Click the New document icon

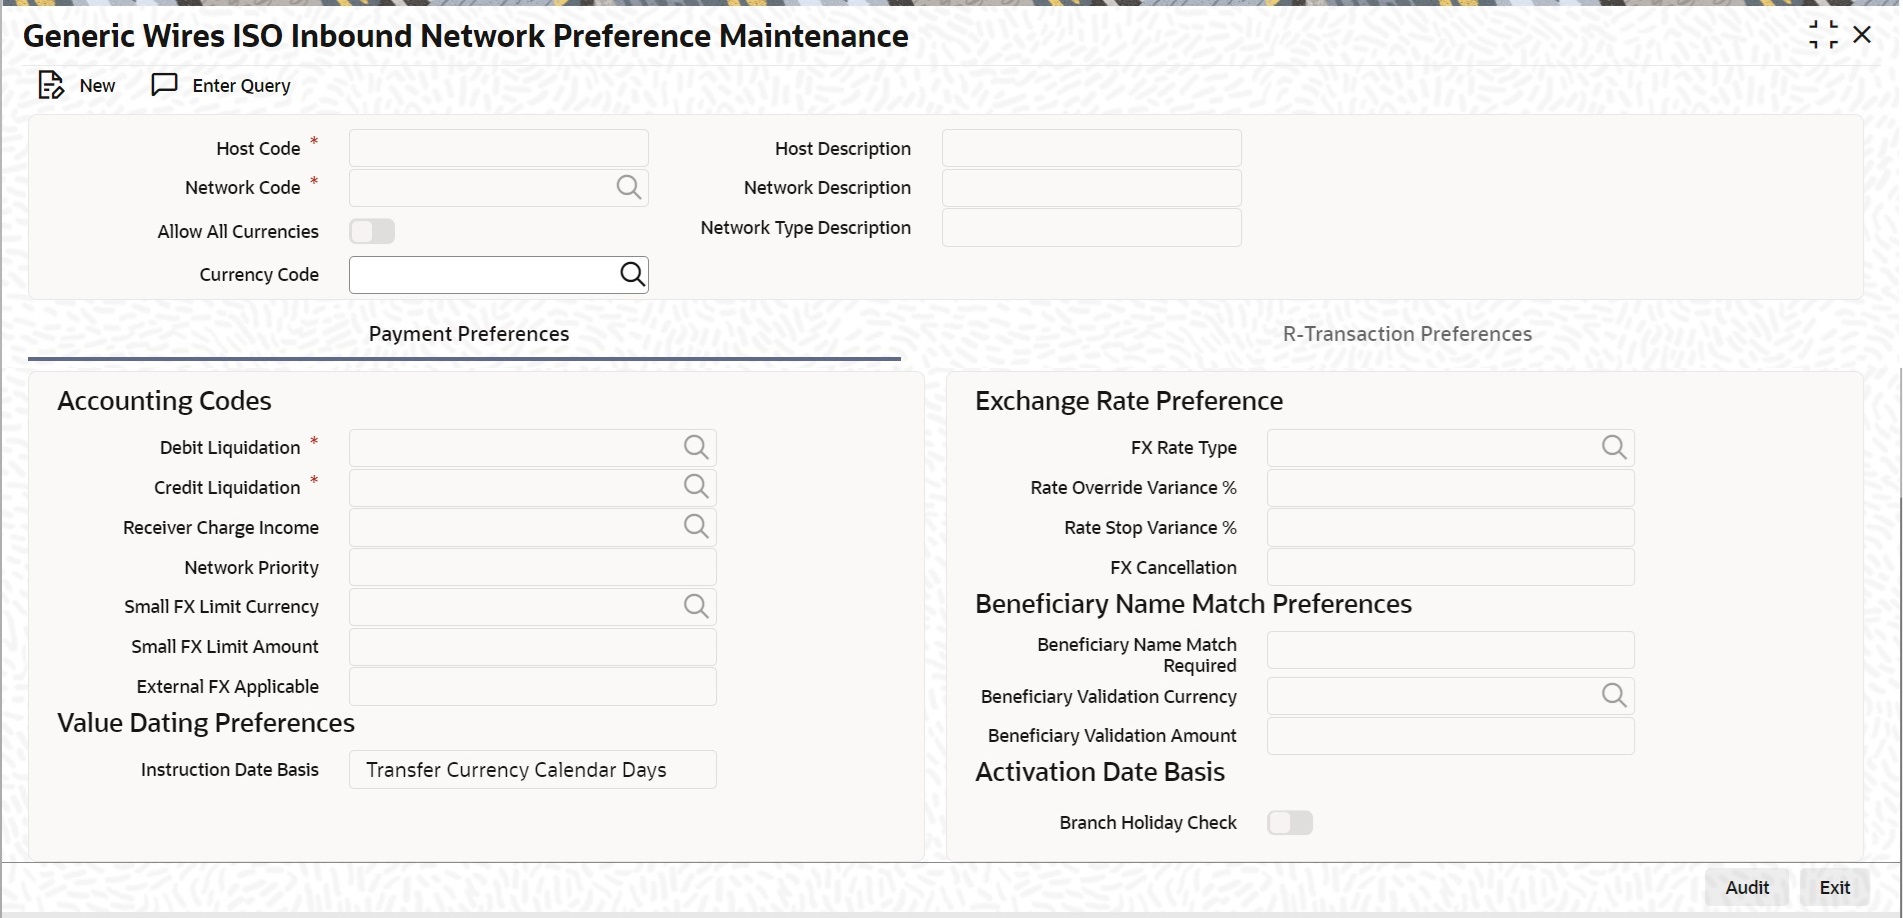50,86
